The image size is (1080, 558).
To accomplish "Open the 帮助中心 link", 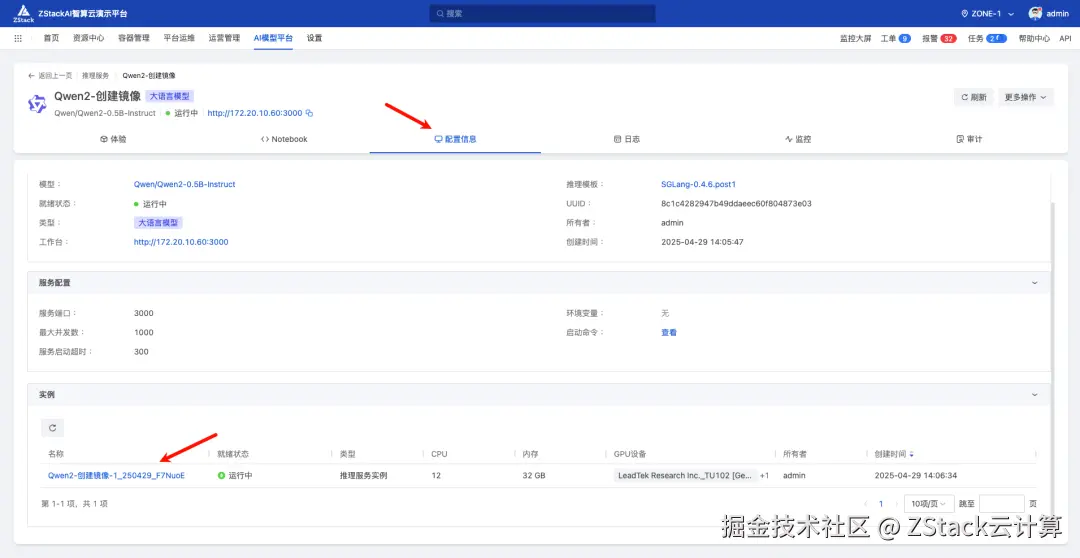I will [x=1034, y=39].
